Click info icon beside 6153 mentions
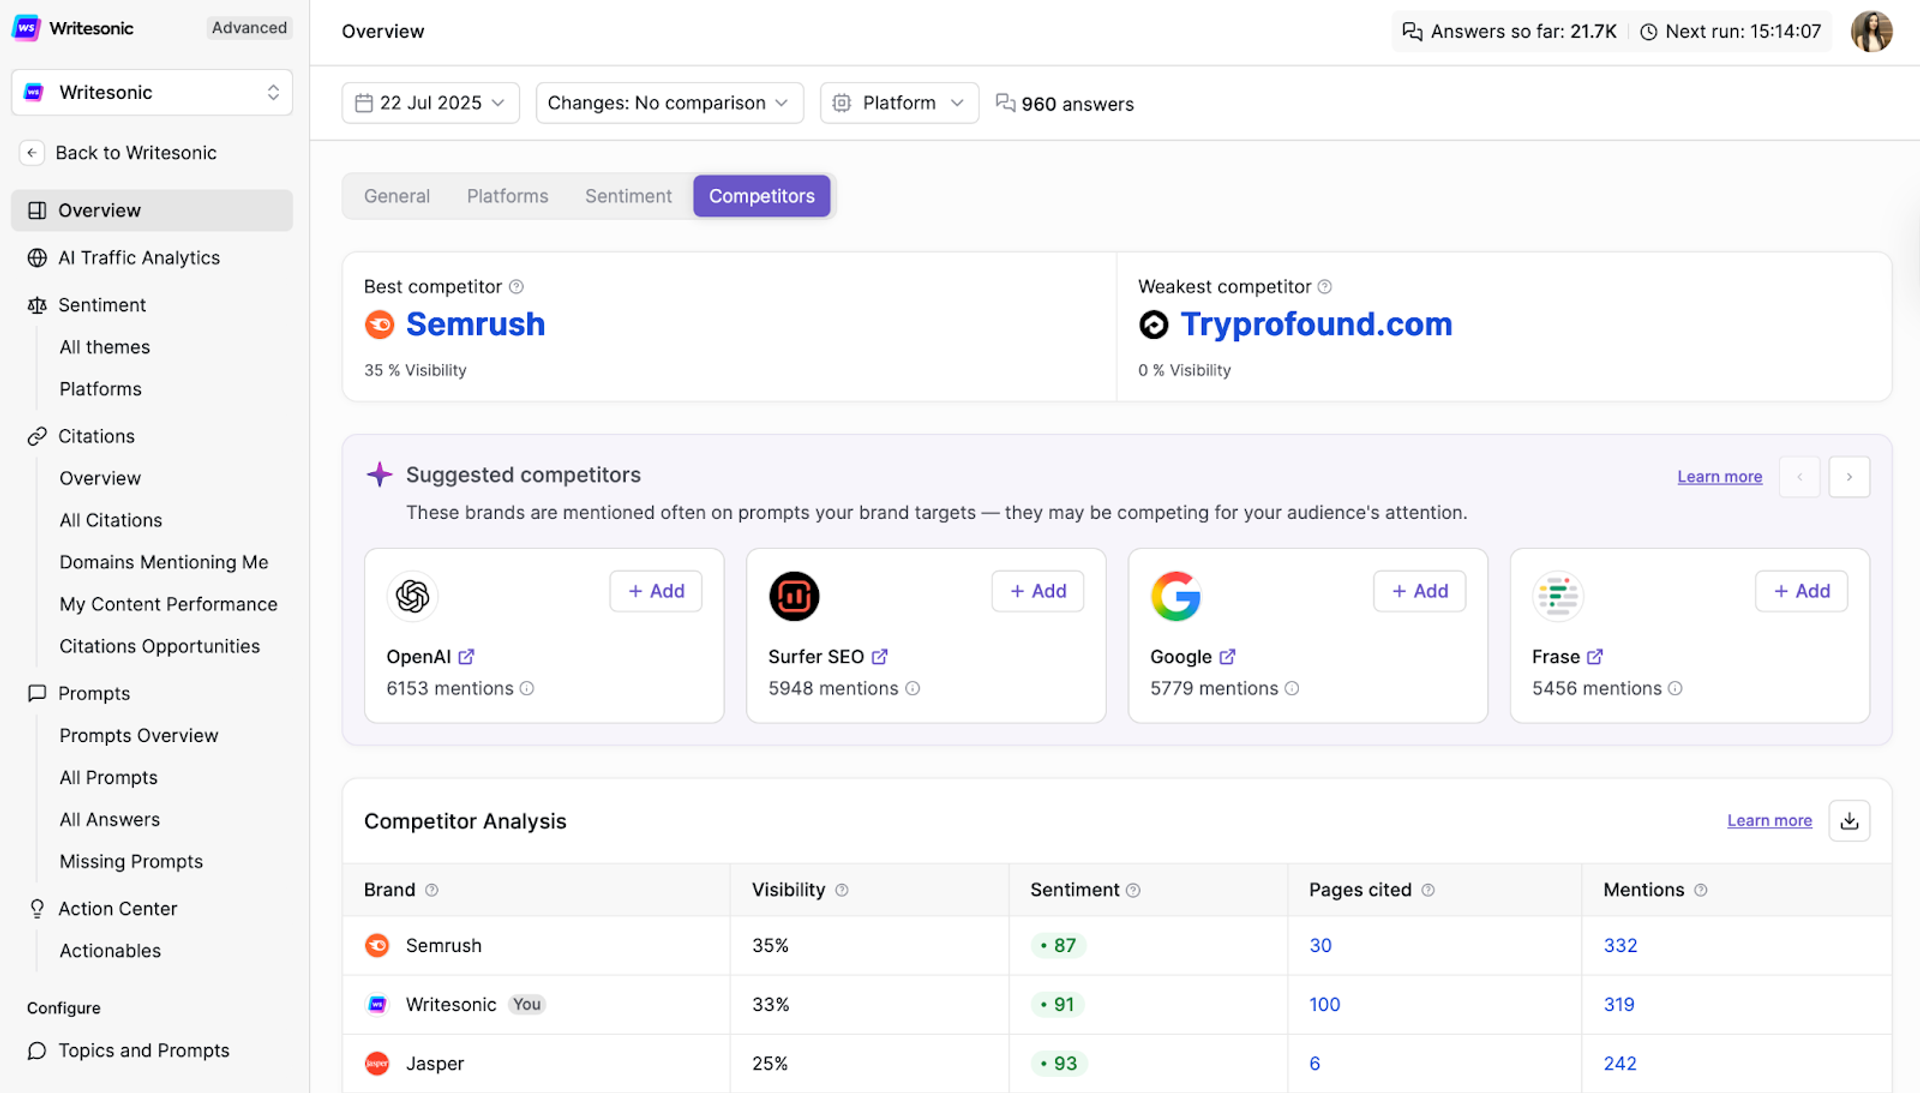This screenshot has width=1920, height=1093. click(527, 689)
